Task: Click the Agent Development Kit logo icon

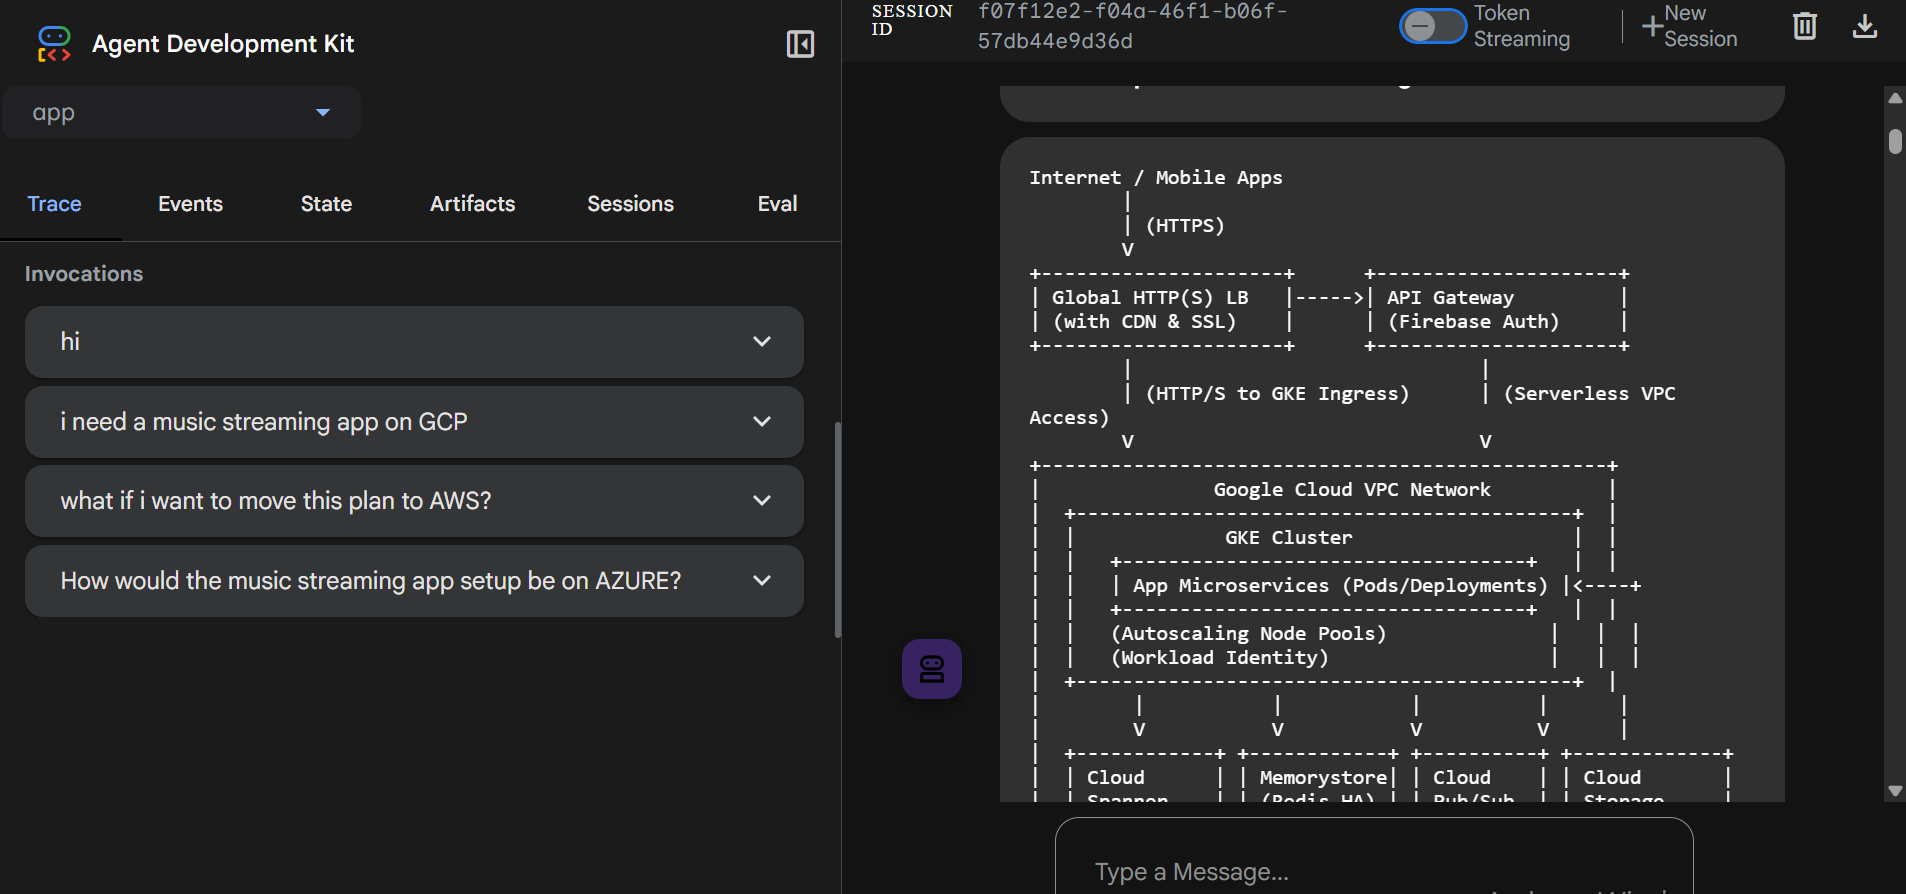Action: 54,44
